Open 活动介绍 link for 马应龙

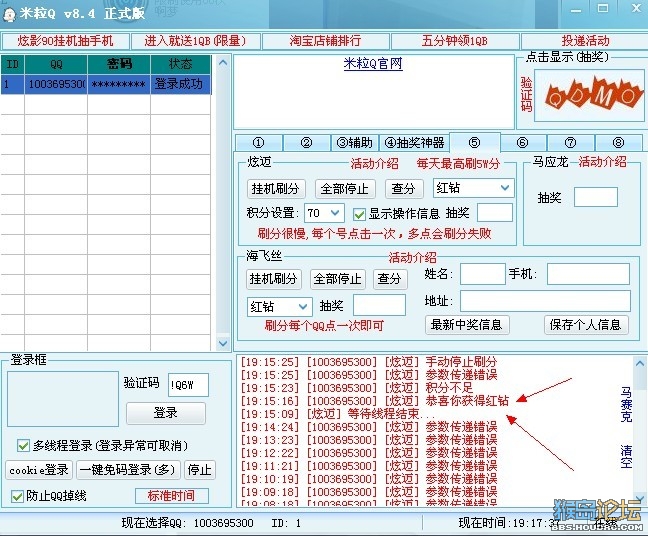(x=602, y=162)
